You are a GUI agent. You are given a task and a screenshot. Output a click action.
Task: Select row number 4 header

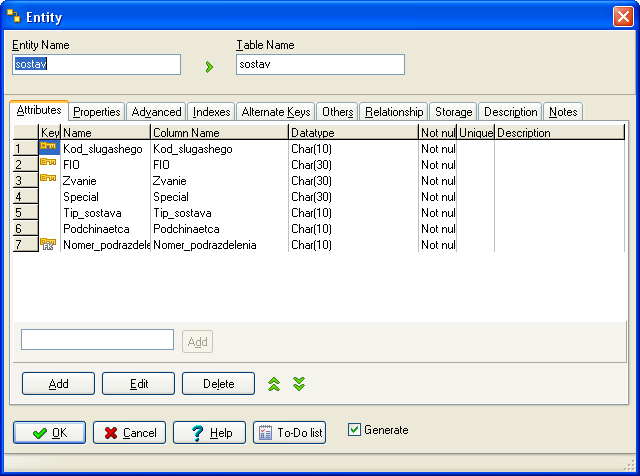26,197
